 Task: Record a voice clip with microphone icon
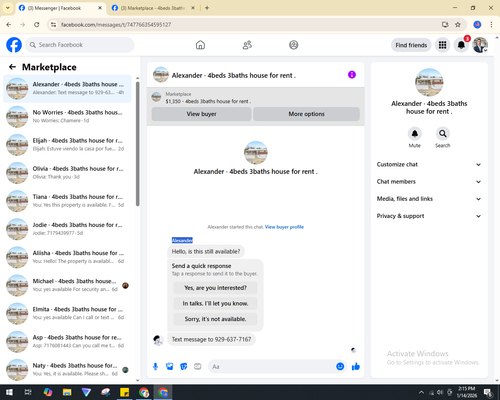(155, 367)
